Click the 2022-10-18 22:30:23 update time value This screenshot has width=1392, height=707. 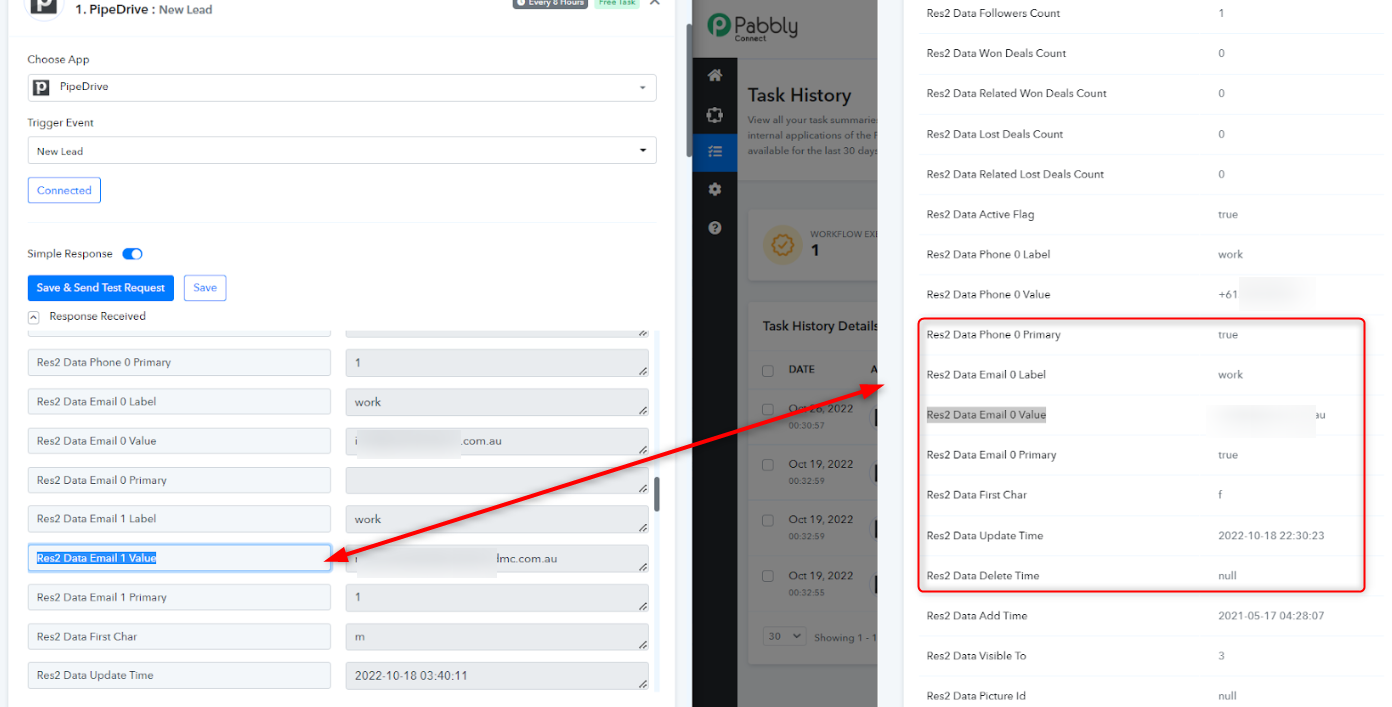[x=1271, y=536]
